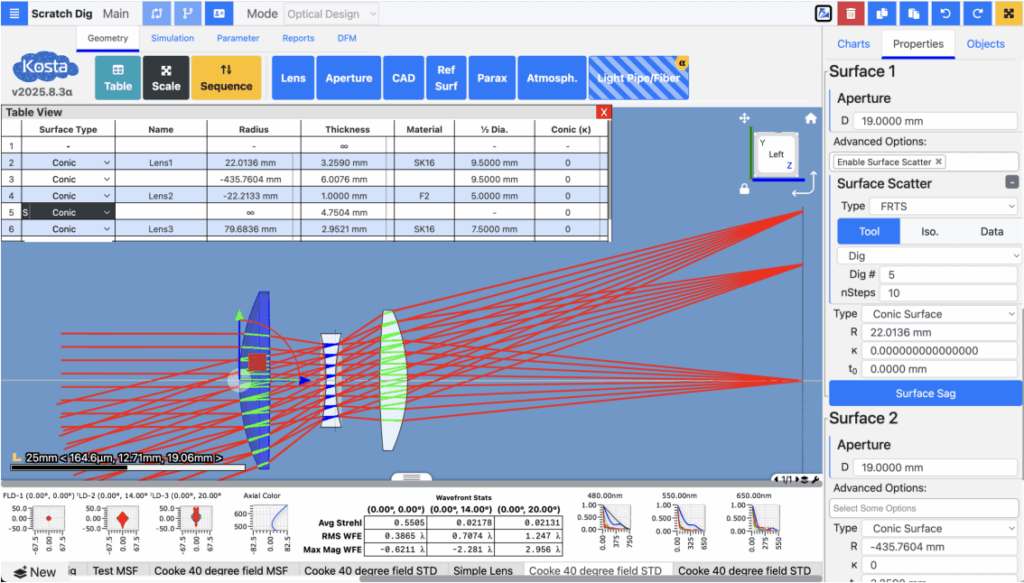Screen dimensions: 1024x583
Task: Switch Surface Scatter to Iso. mode
Action: 929,231
